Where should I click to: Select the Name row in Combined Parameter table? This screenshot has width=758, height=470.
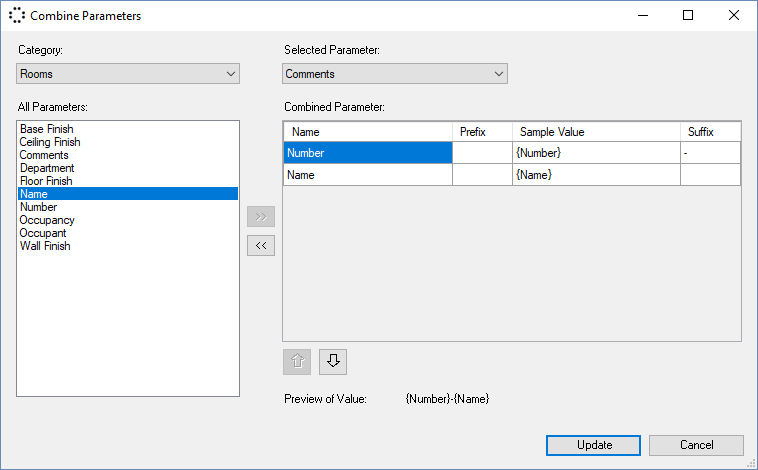[x=367, y=175]
